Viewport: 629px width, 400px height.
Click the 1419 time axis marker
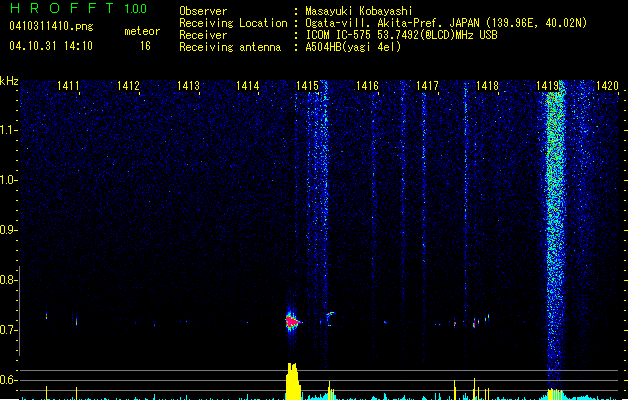click(547, 85)
